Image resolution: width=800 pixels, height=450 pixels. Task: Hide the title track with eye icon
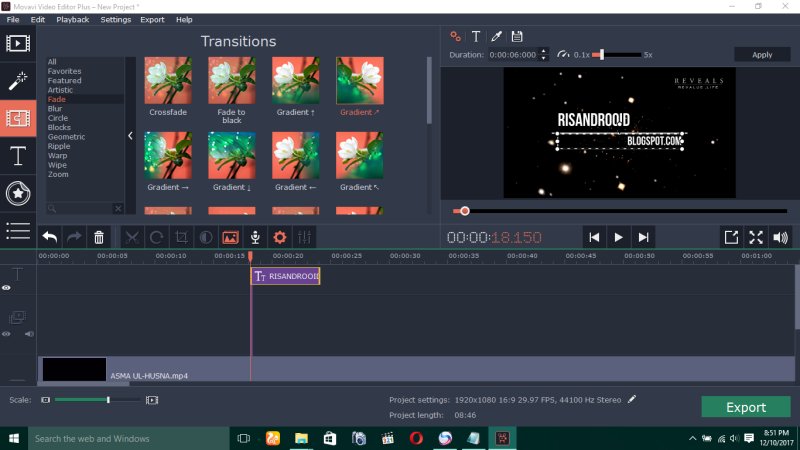(x=7, y=288)
